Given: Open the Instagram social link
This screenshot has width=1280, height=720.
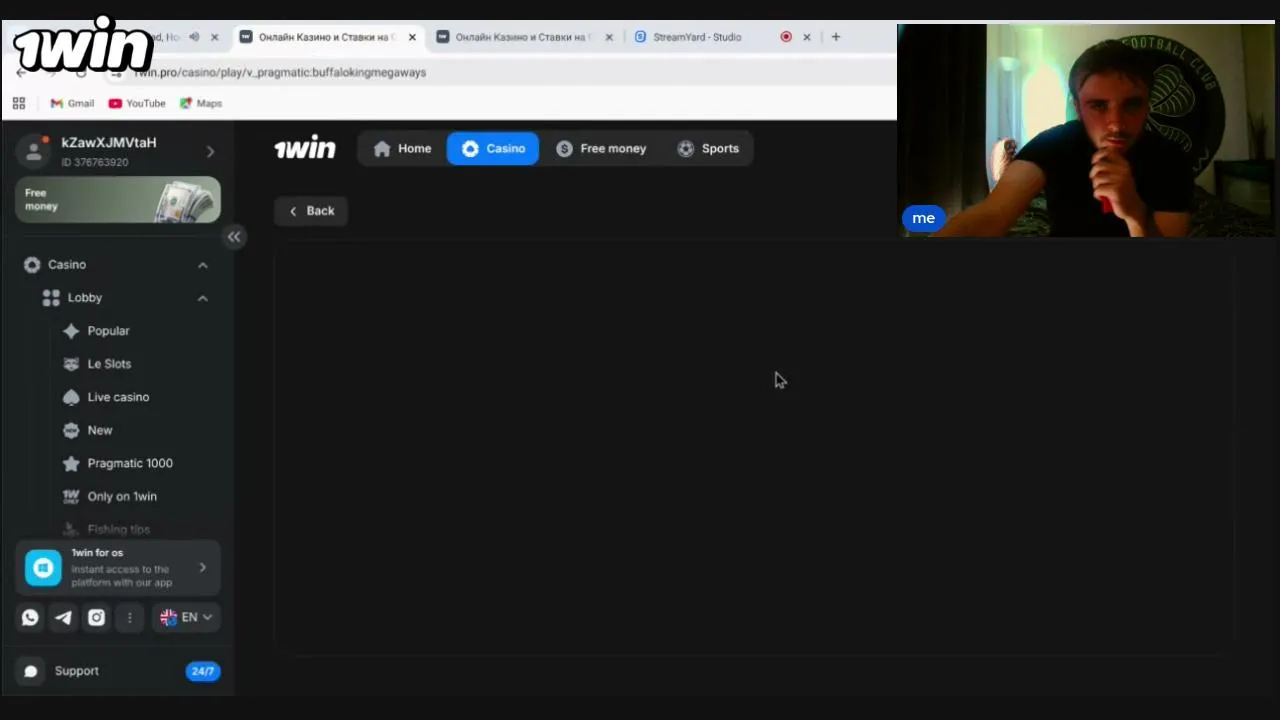Looking at the screenshot, I should pos(96,618).
